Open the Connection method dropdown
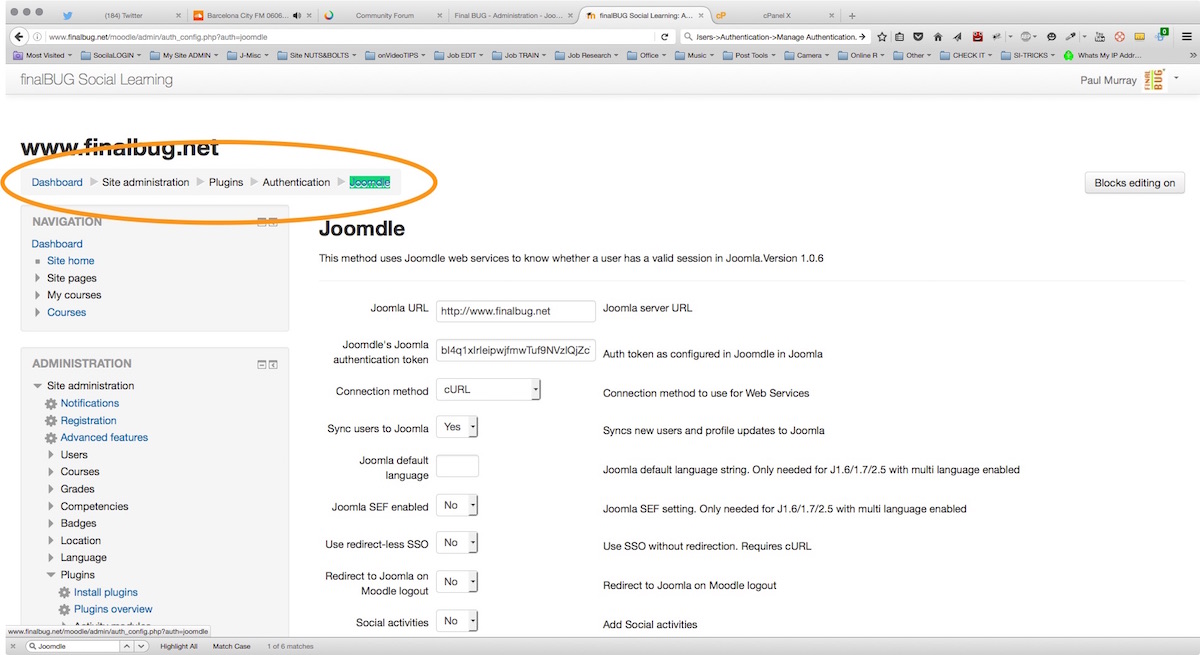This screenshot has height=655, width=1200. [488, 390]
